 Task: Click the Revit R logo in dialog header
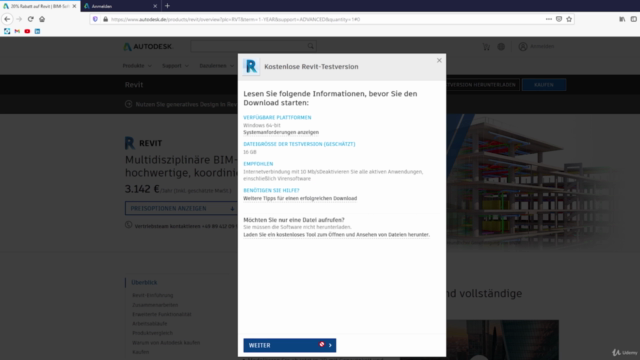(x=251, y=67)
